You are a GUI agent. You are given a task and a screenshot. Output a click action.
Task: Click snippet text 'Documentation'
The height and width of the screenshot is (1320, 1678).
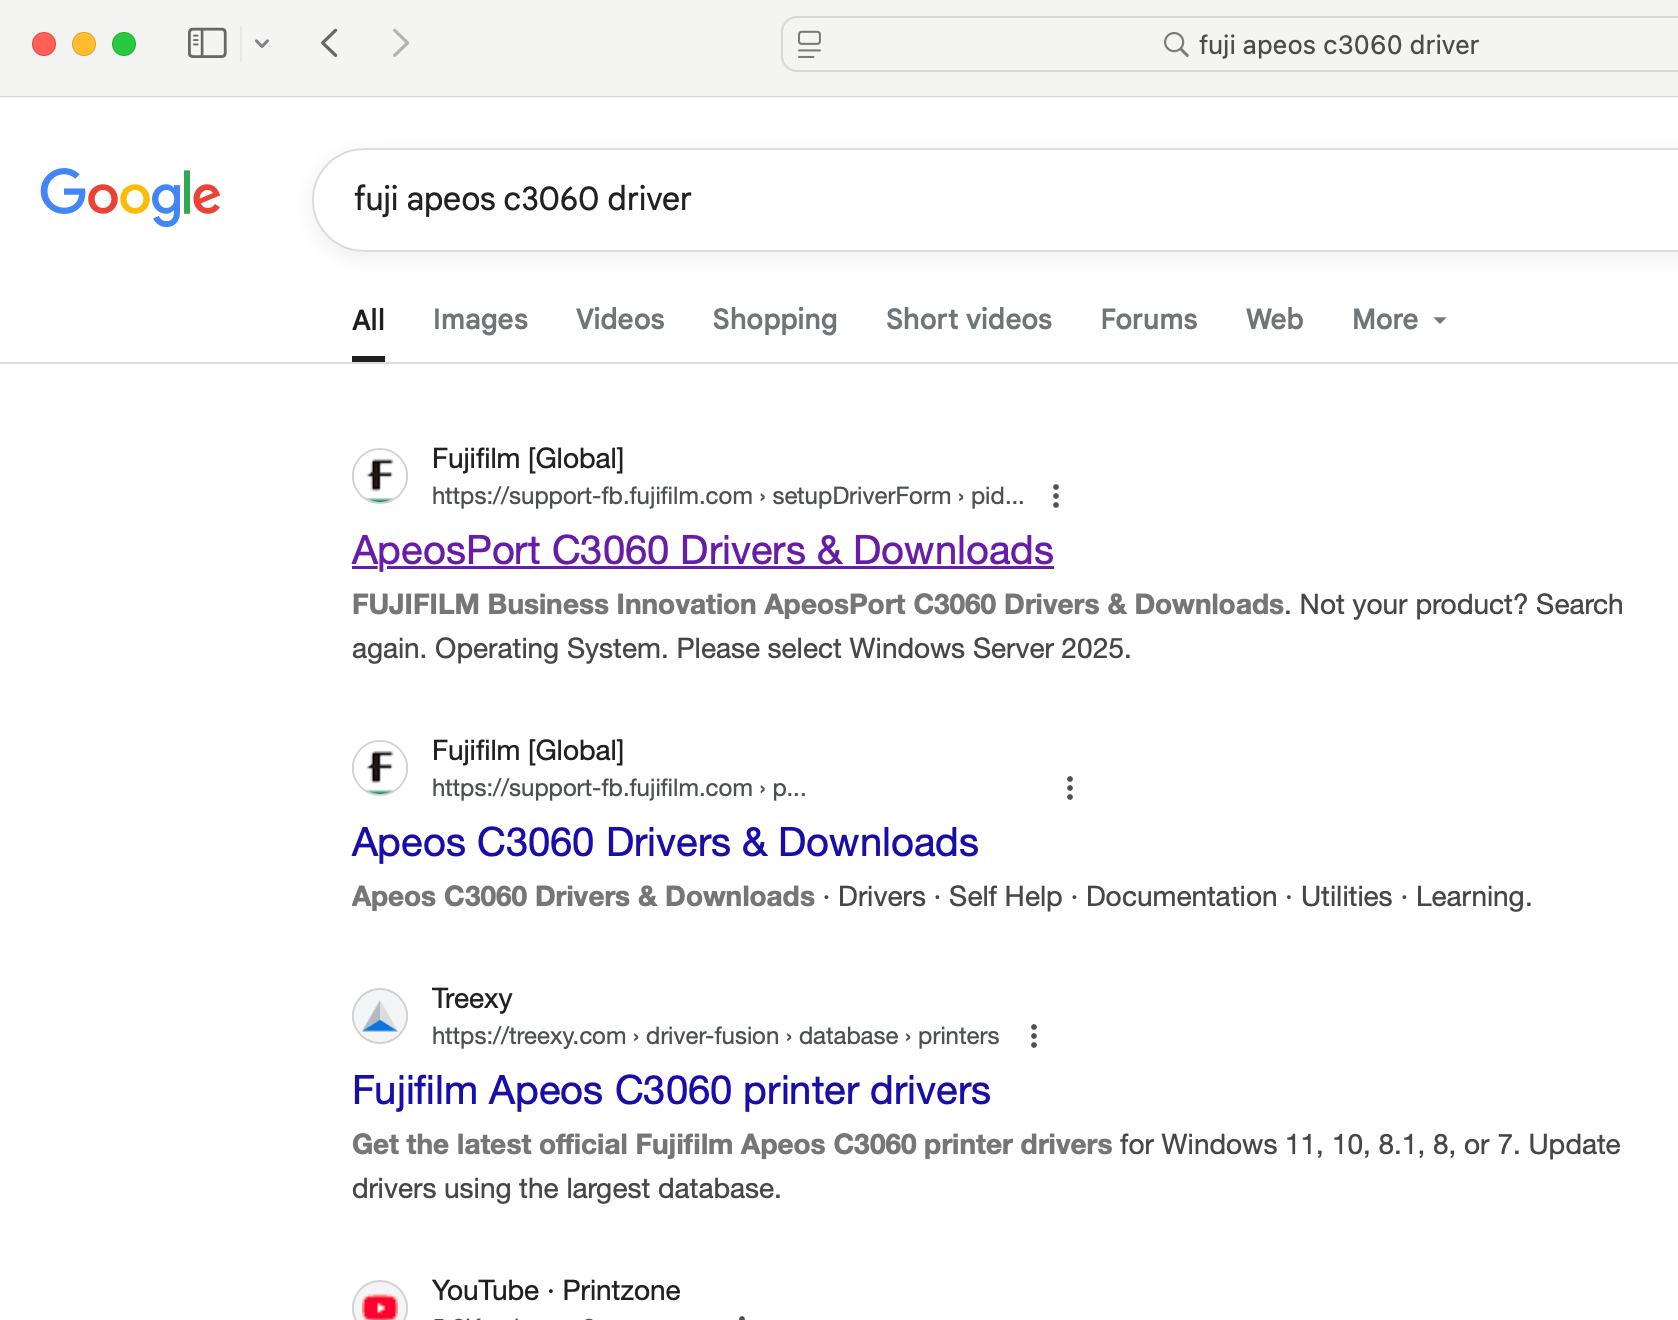pos(1182,897)
